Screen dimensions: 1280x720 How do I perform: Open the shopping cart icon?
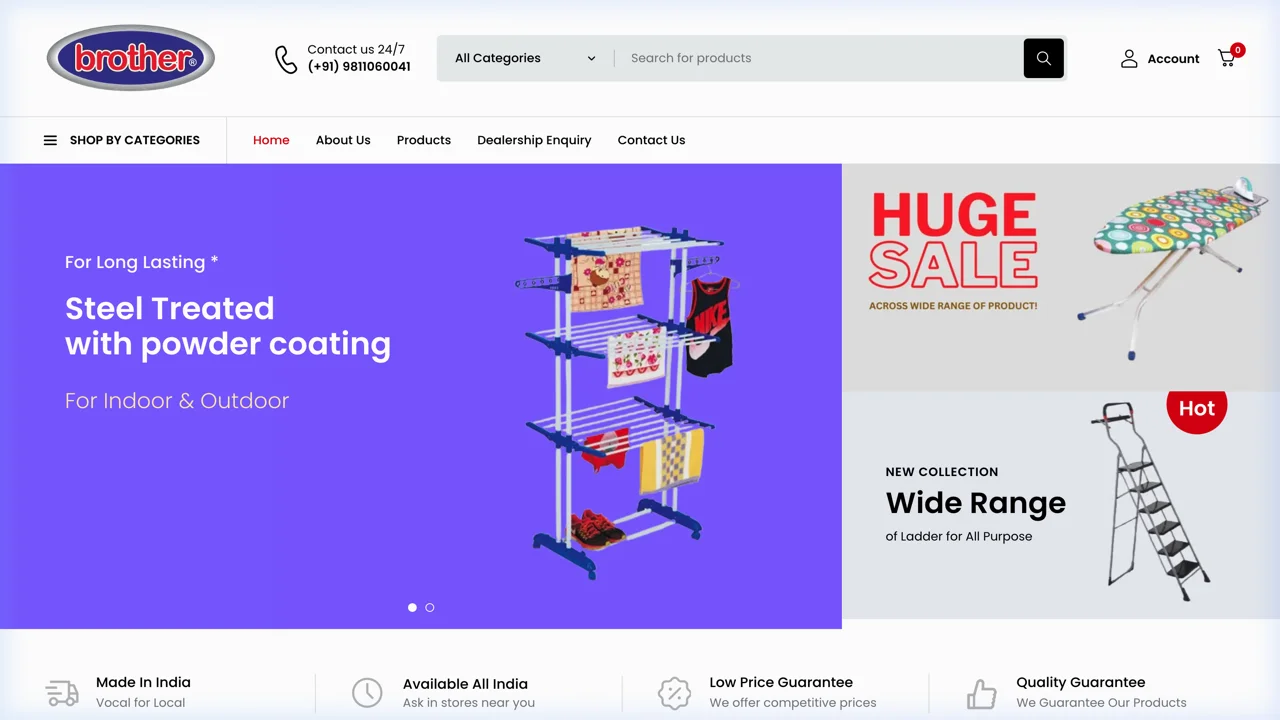1226,59
